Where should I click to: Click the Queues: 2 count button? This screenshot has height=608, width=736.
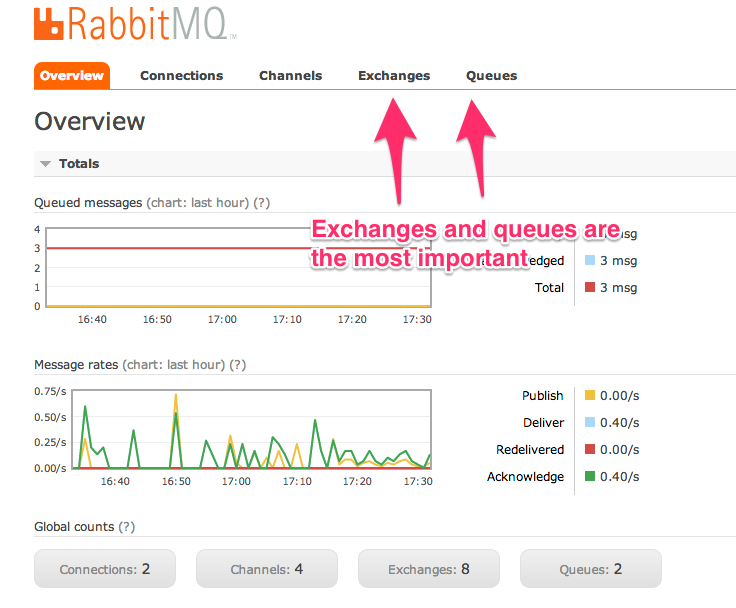pos(590,569)
